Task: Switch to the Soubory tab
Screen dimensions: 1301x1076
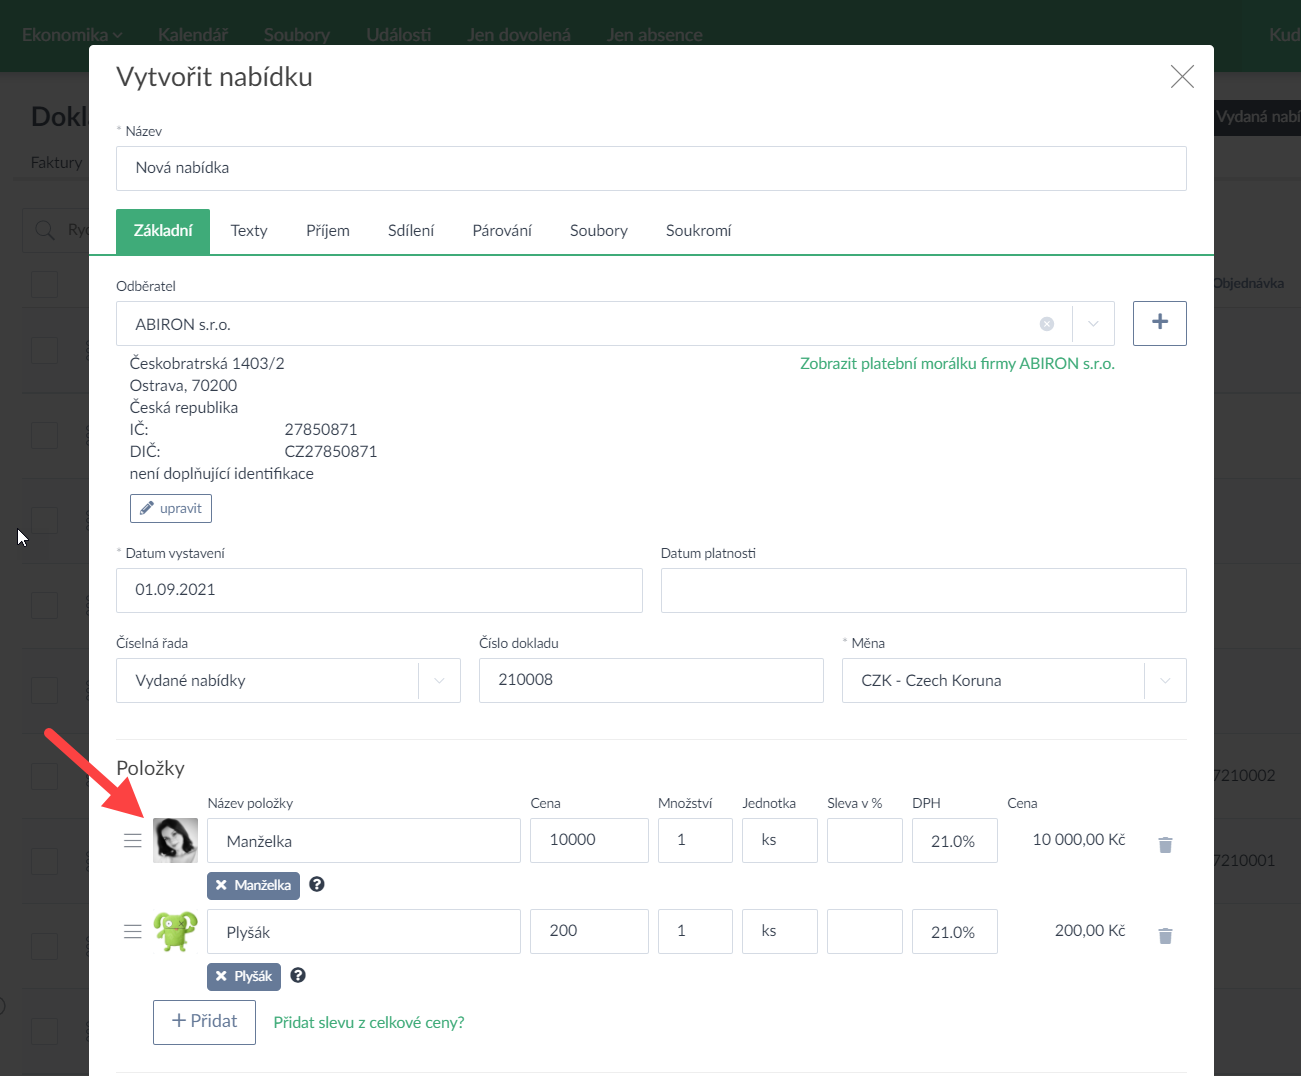Action: click(599, 231)
